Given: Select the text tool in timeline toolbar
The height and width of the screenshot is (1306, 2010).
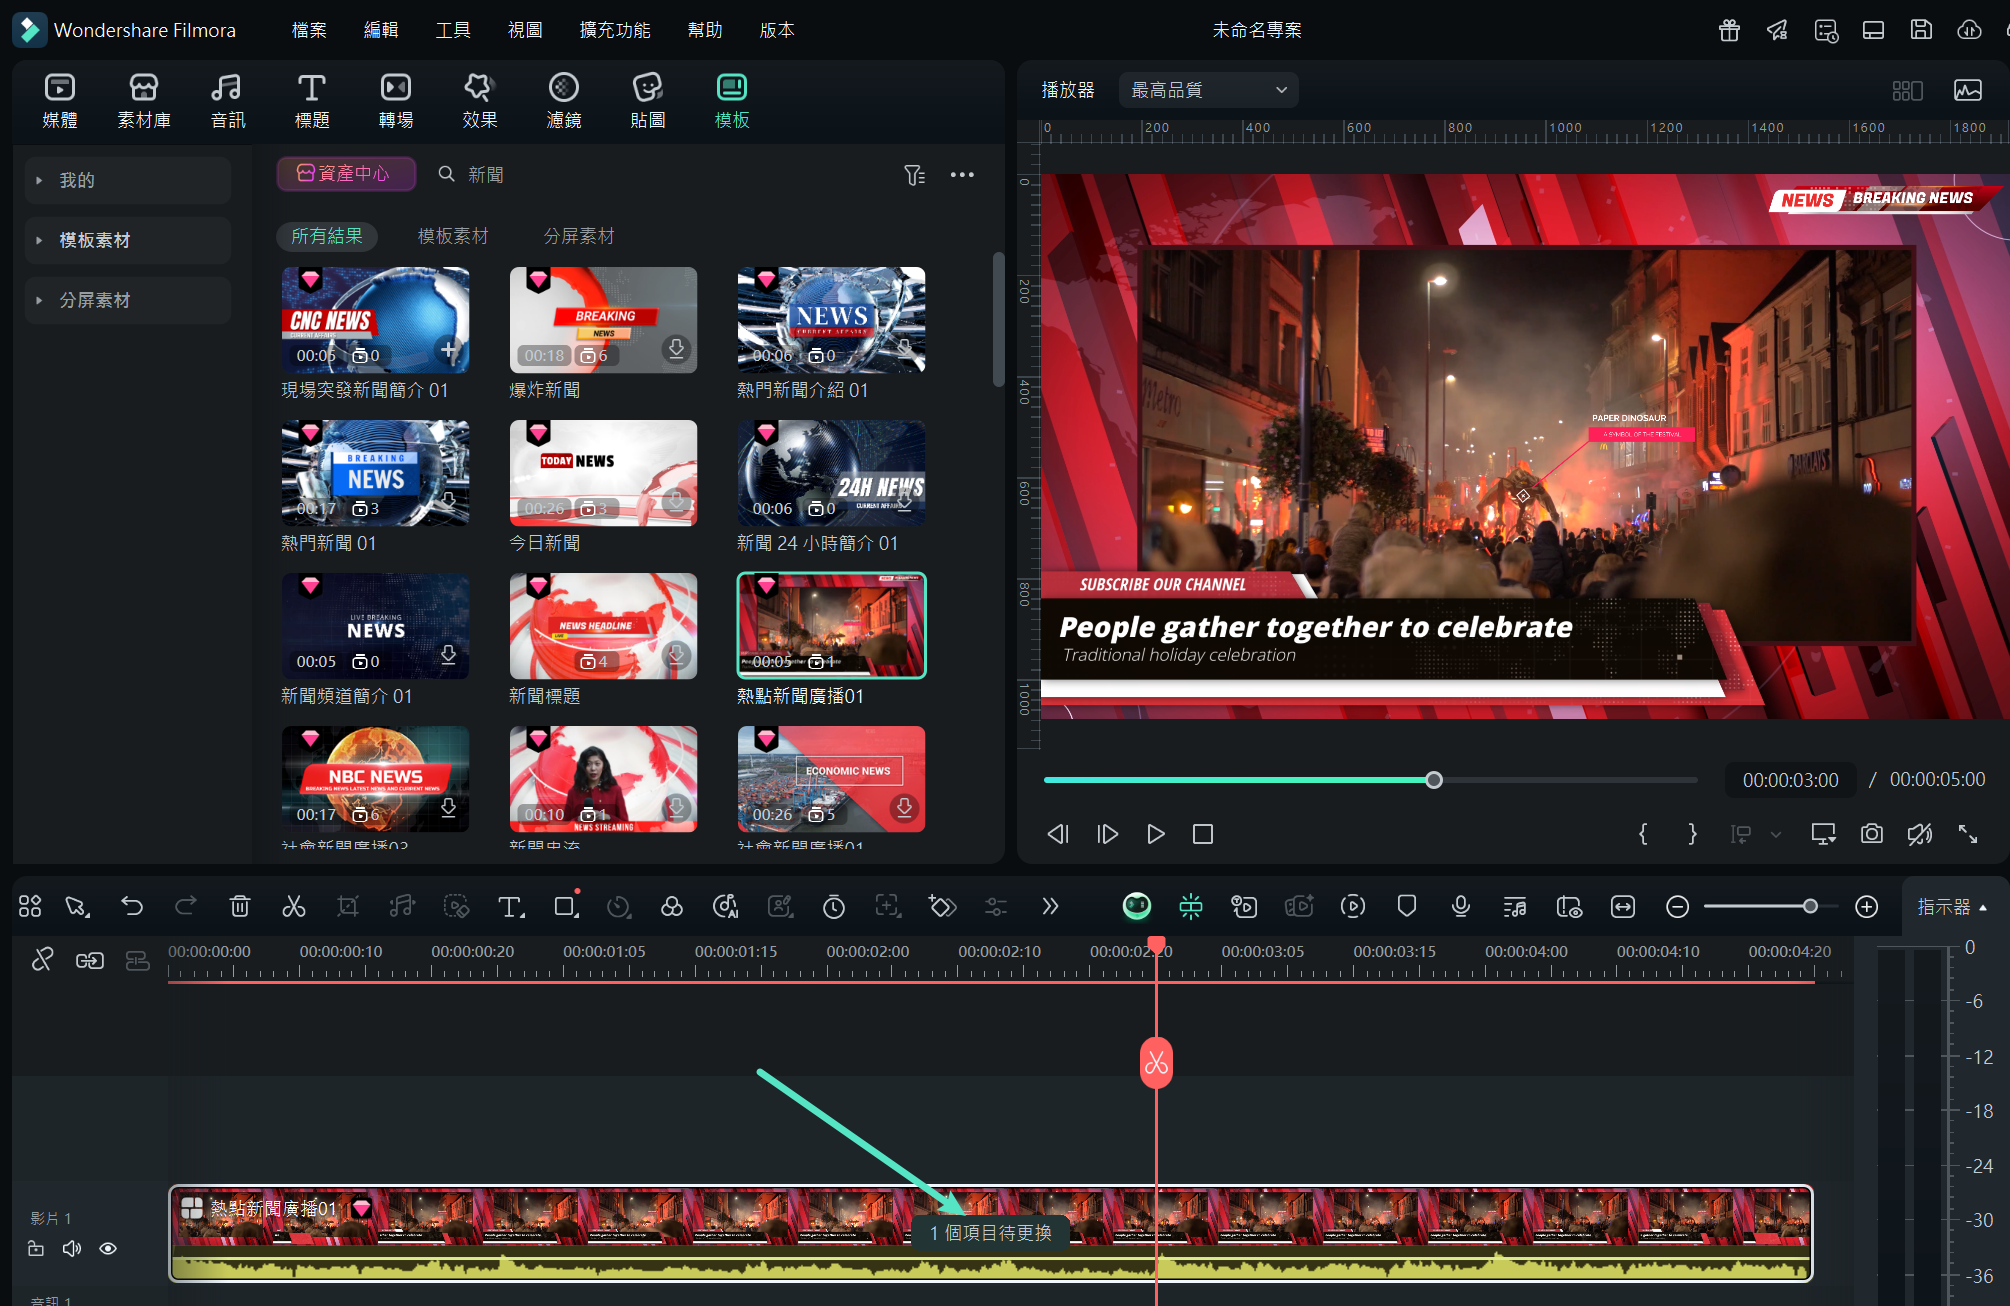Looking at the screenshot, I should click(x=510, y=906).
